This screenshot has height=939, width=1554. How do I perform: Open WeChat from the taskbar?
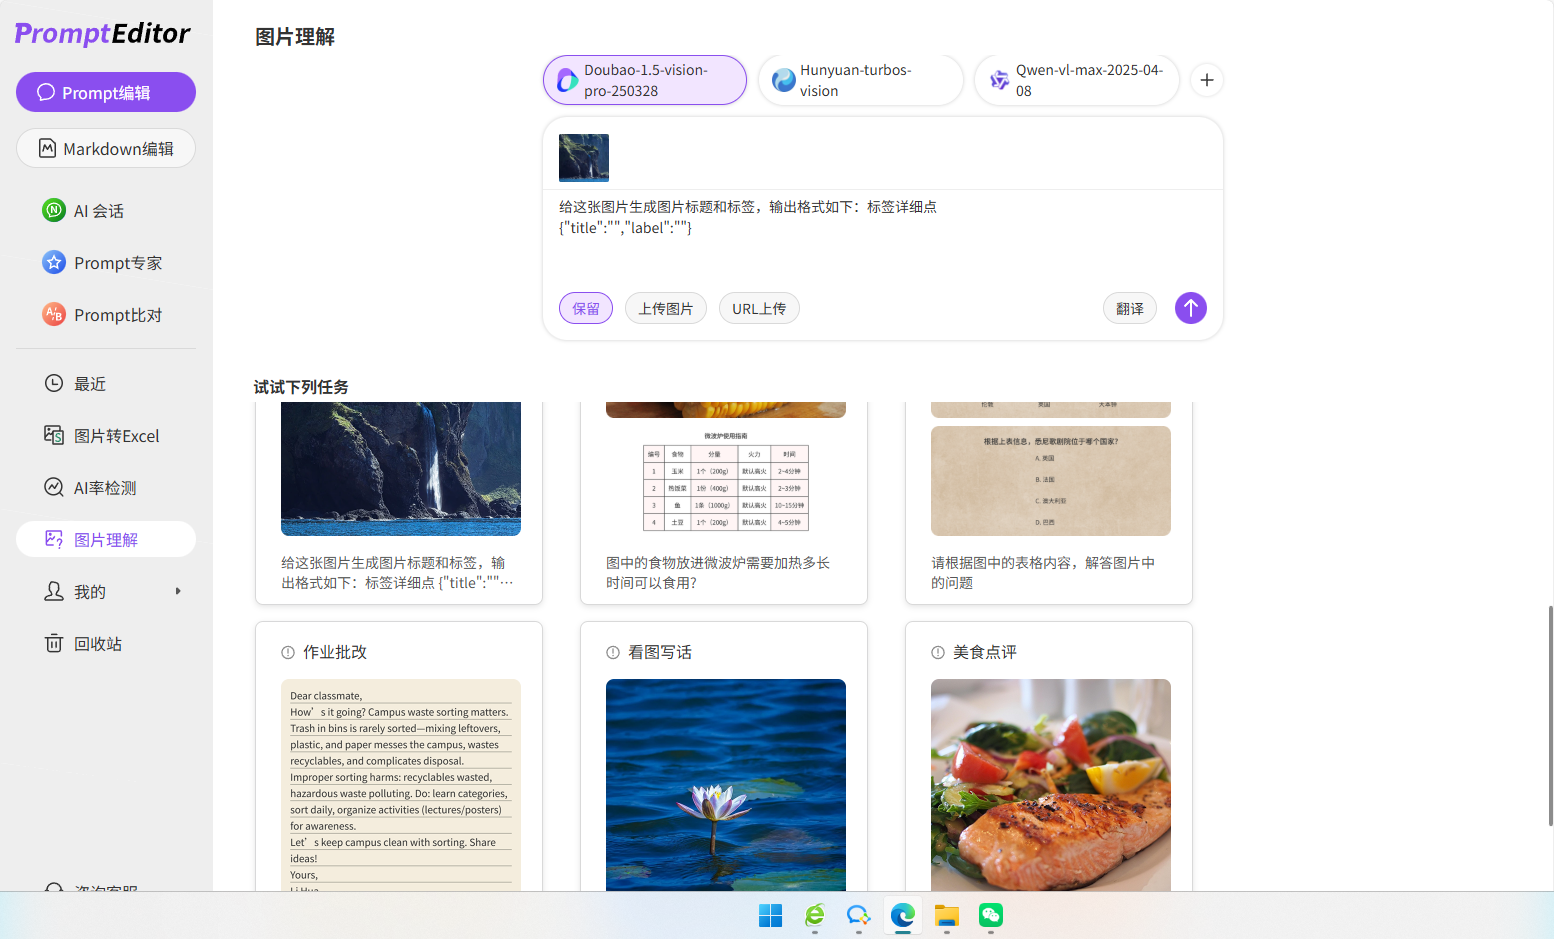990,915
